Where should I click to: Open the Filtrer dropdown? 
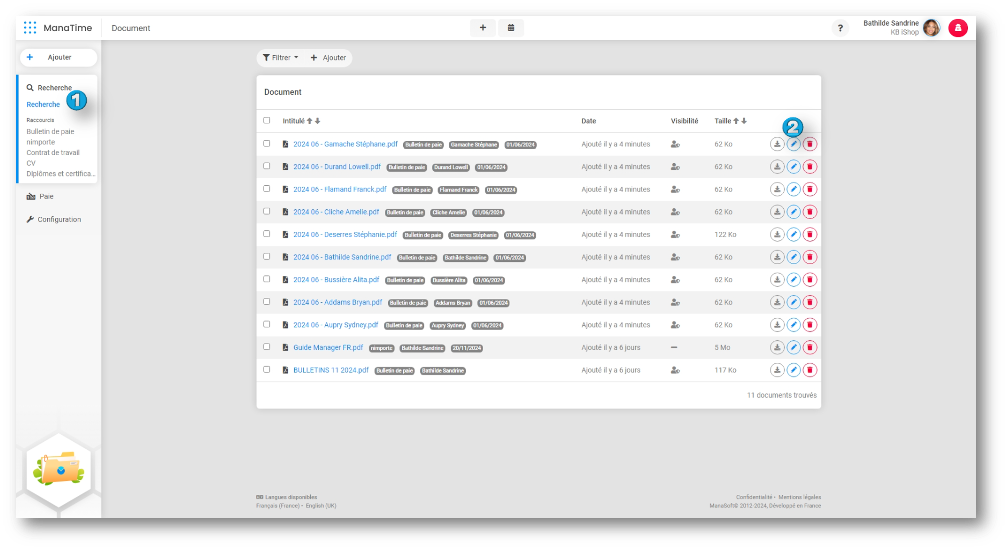[x=281, y=58]
